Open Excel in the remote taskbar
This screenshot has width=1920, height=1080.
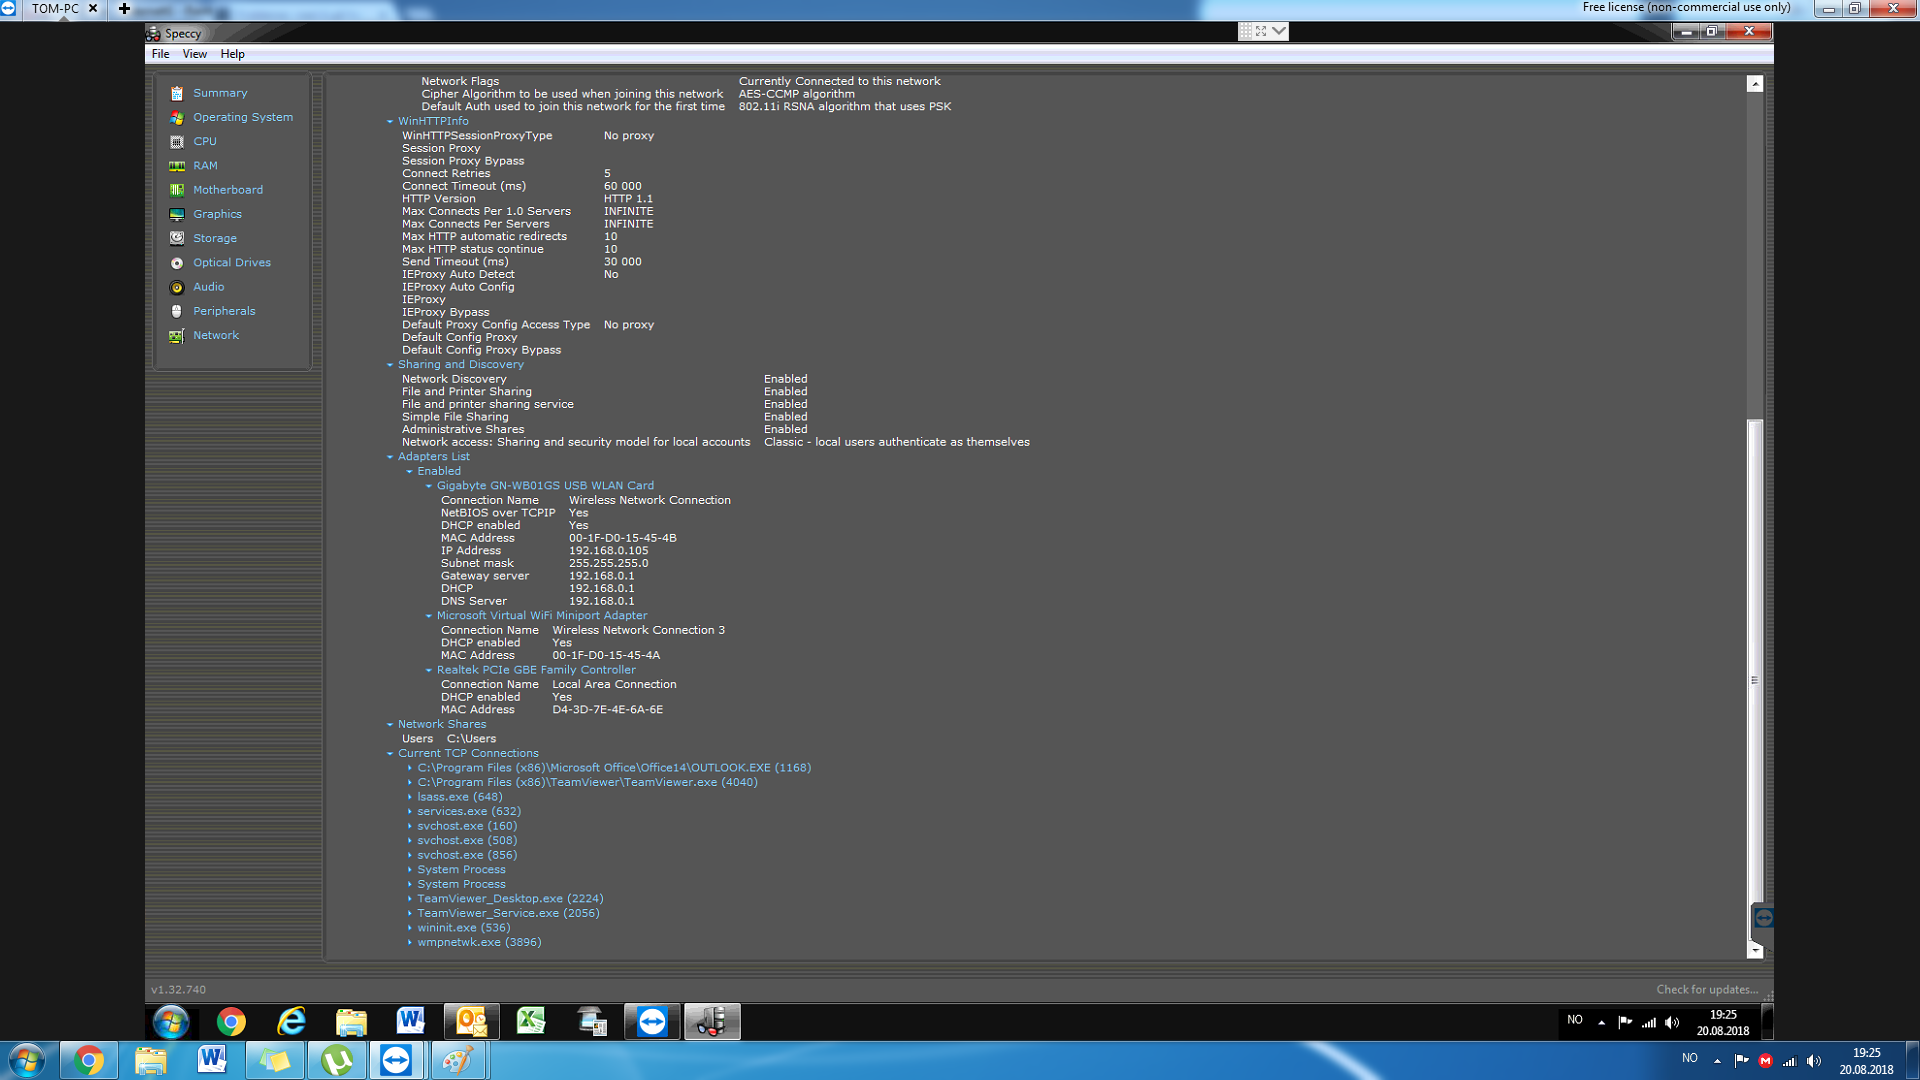pyautogui.click(x=531, y=1021)
